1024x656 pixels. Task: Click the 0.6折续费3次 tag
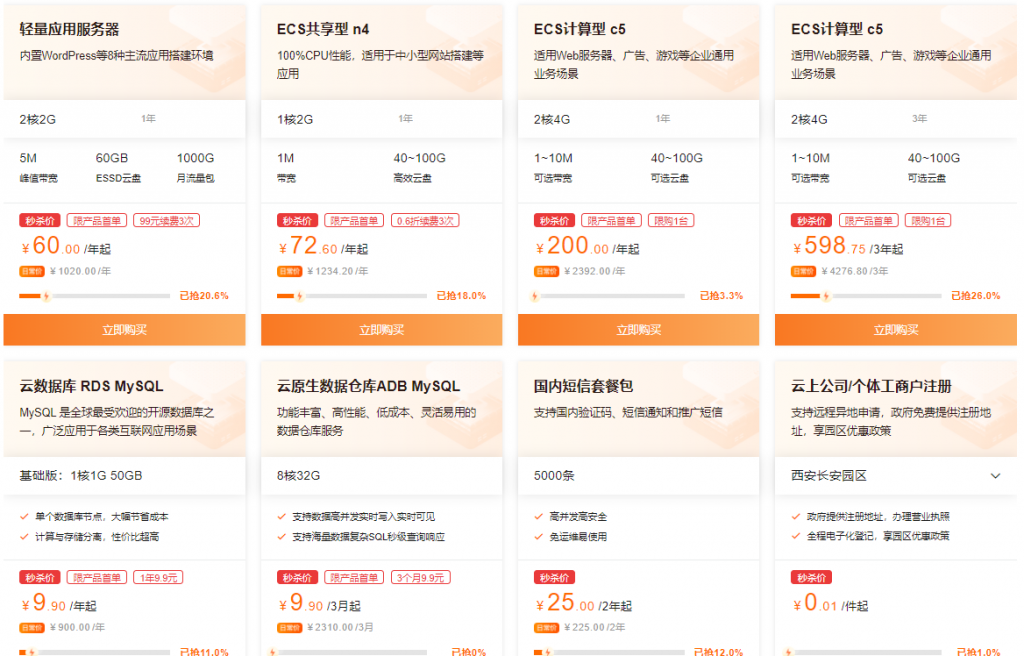click(425, 221)
